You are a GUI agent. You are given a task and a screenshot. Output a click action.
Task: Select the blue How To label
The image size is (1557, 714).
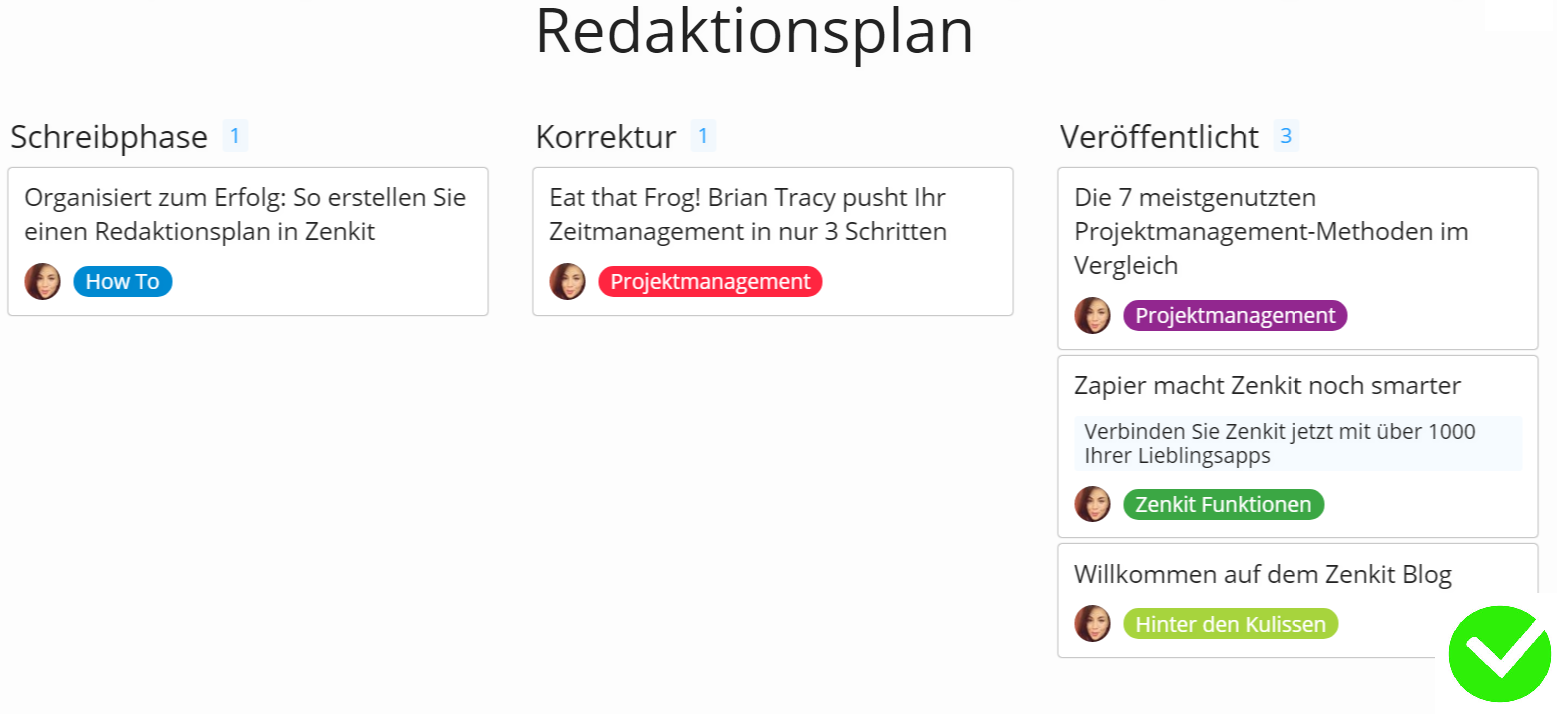pos(123,282)
